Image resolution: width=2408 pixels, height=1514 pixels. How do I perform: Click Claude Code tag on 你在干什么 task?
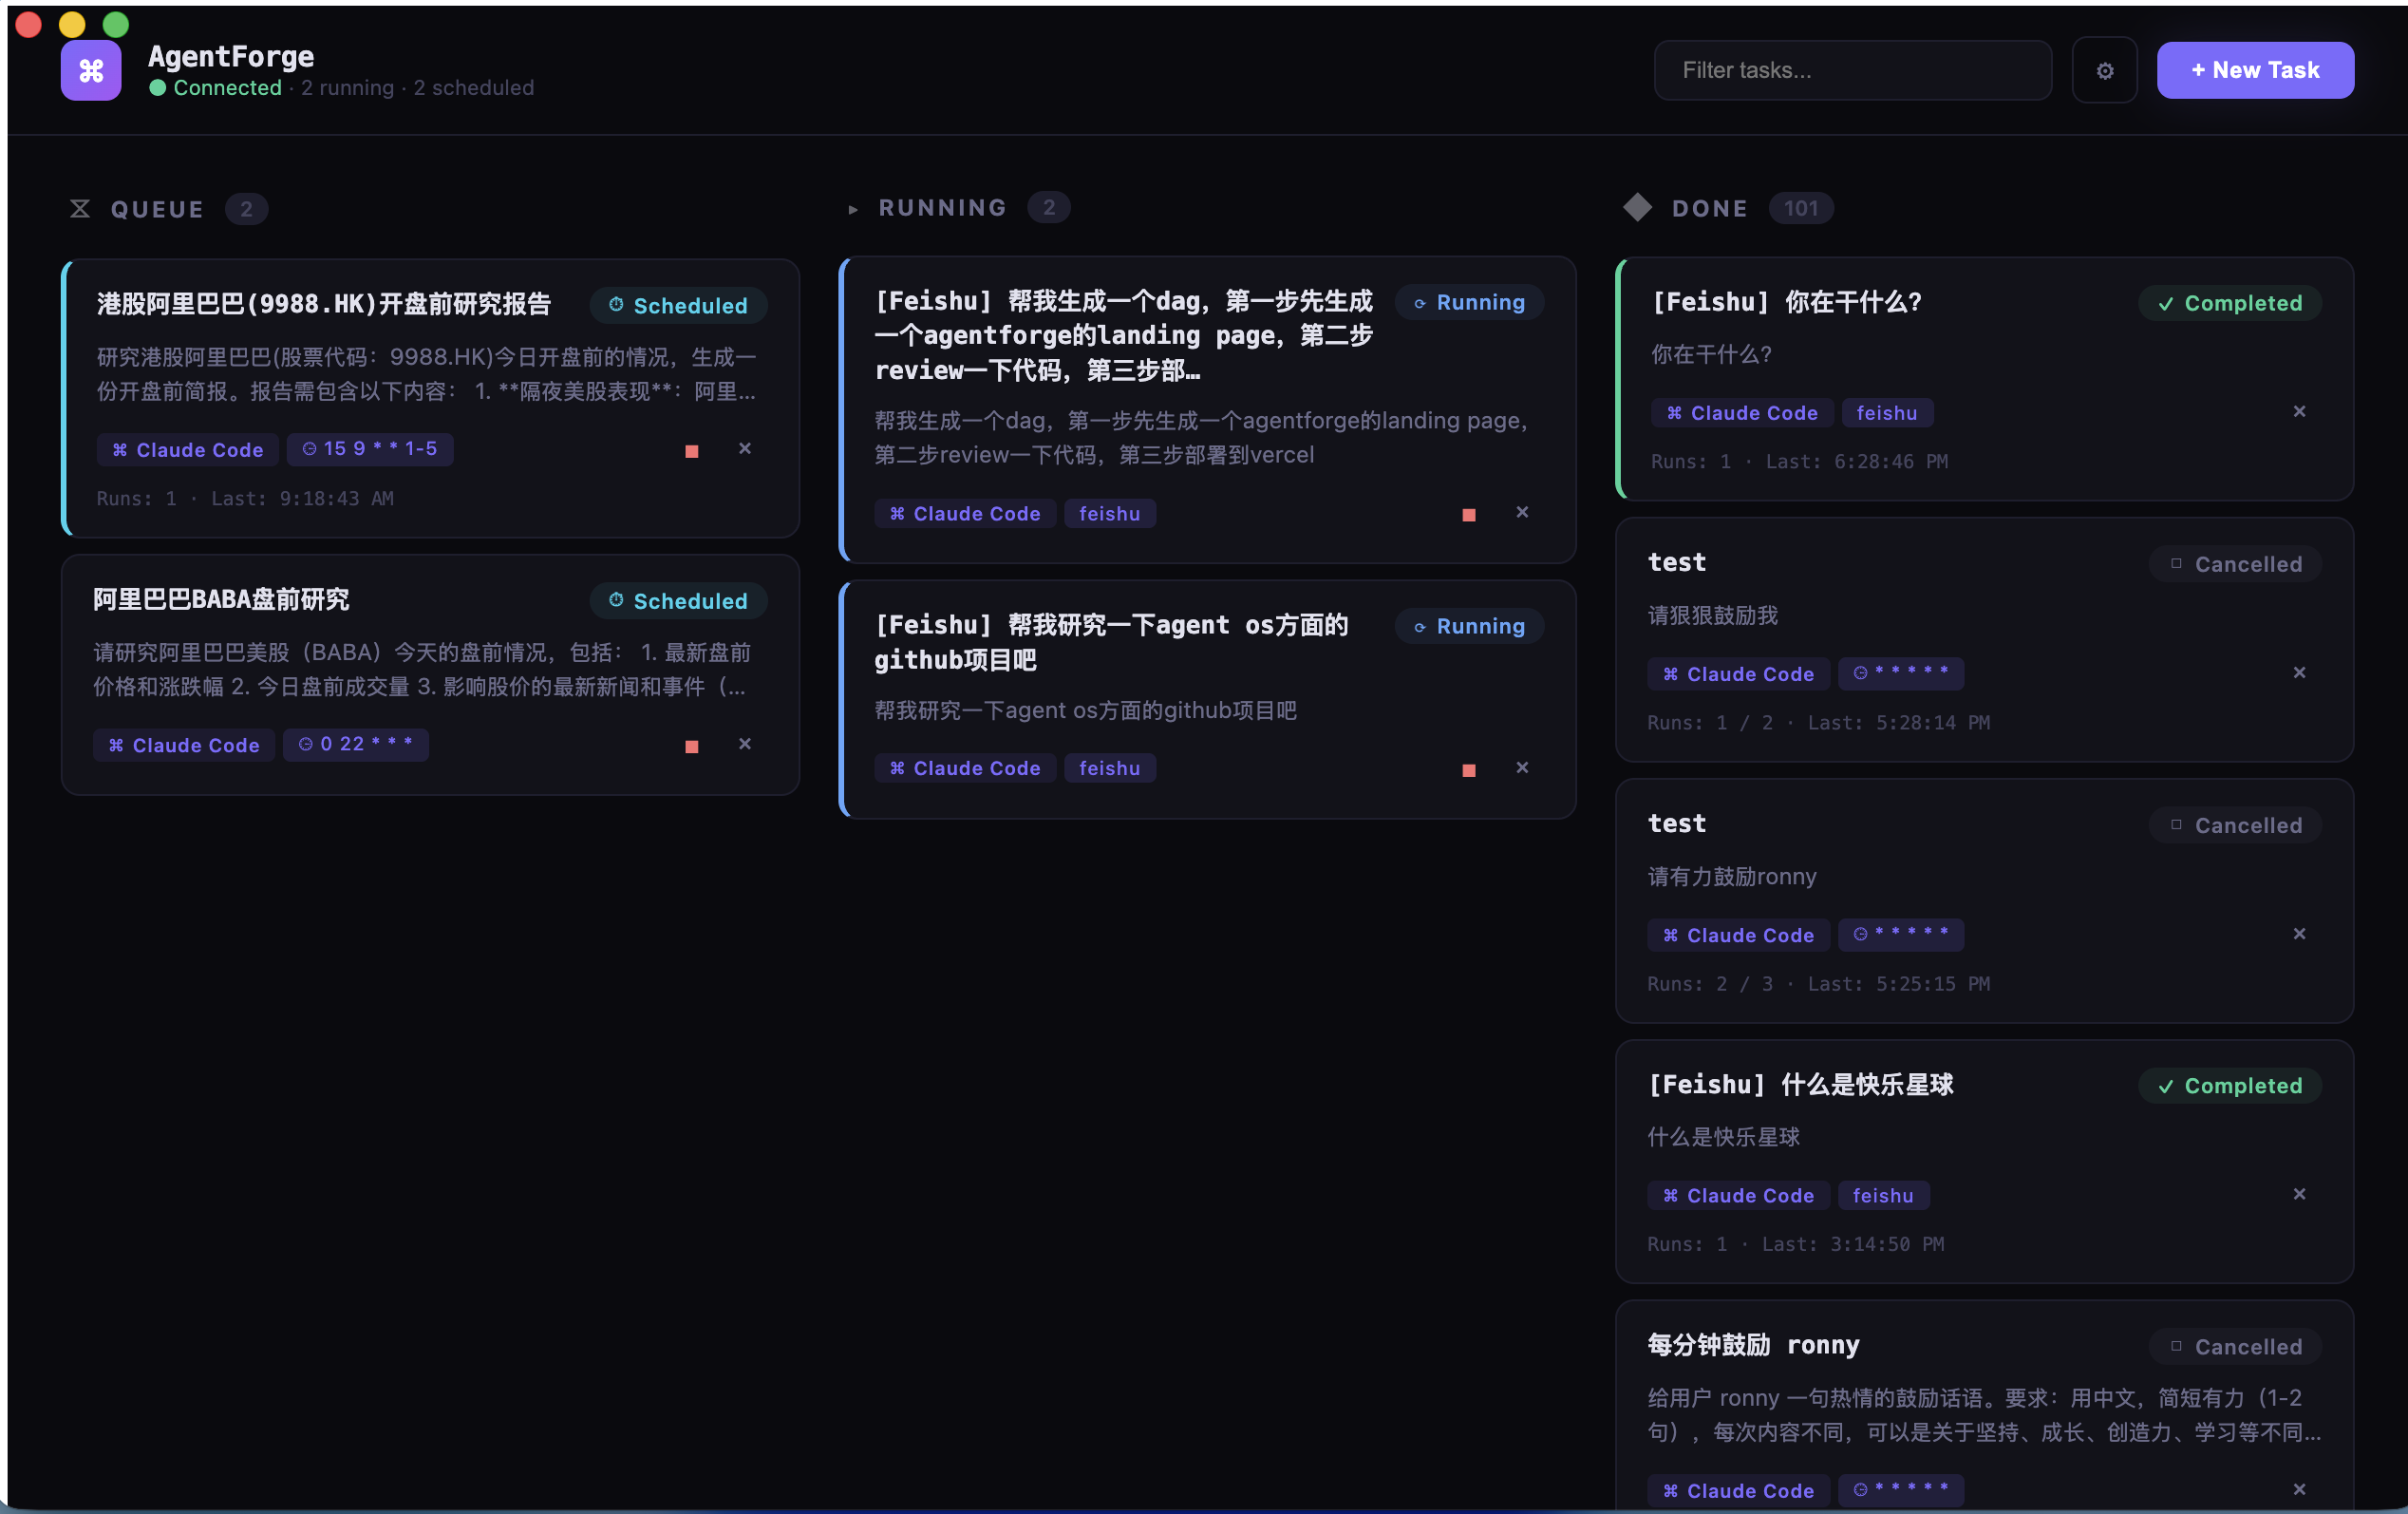pos(1742,413)
